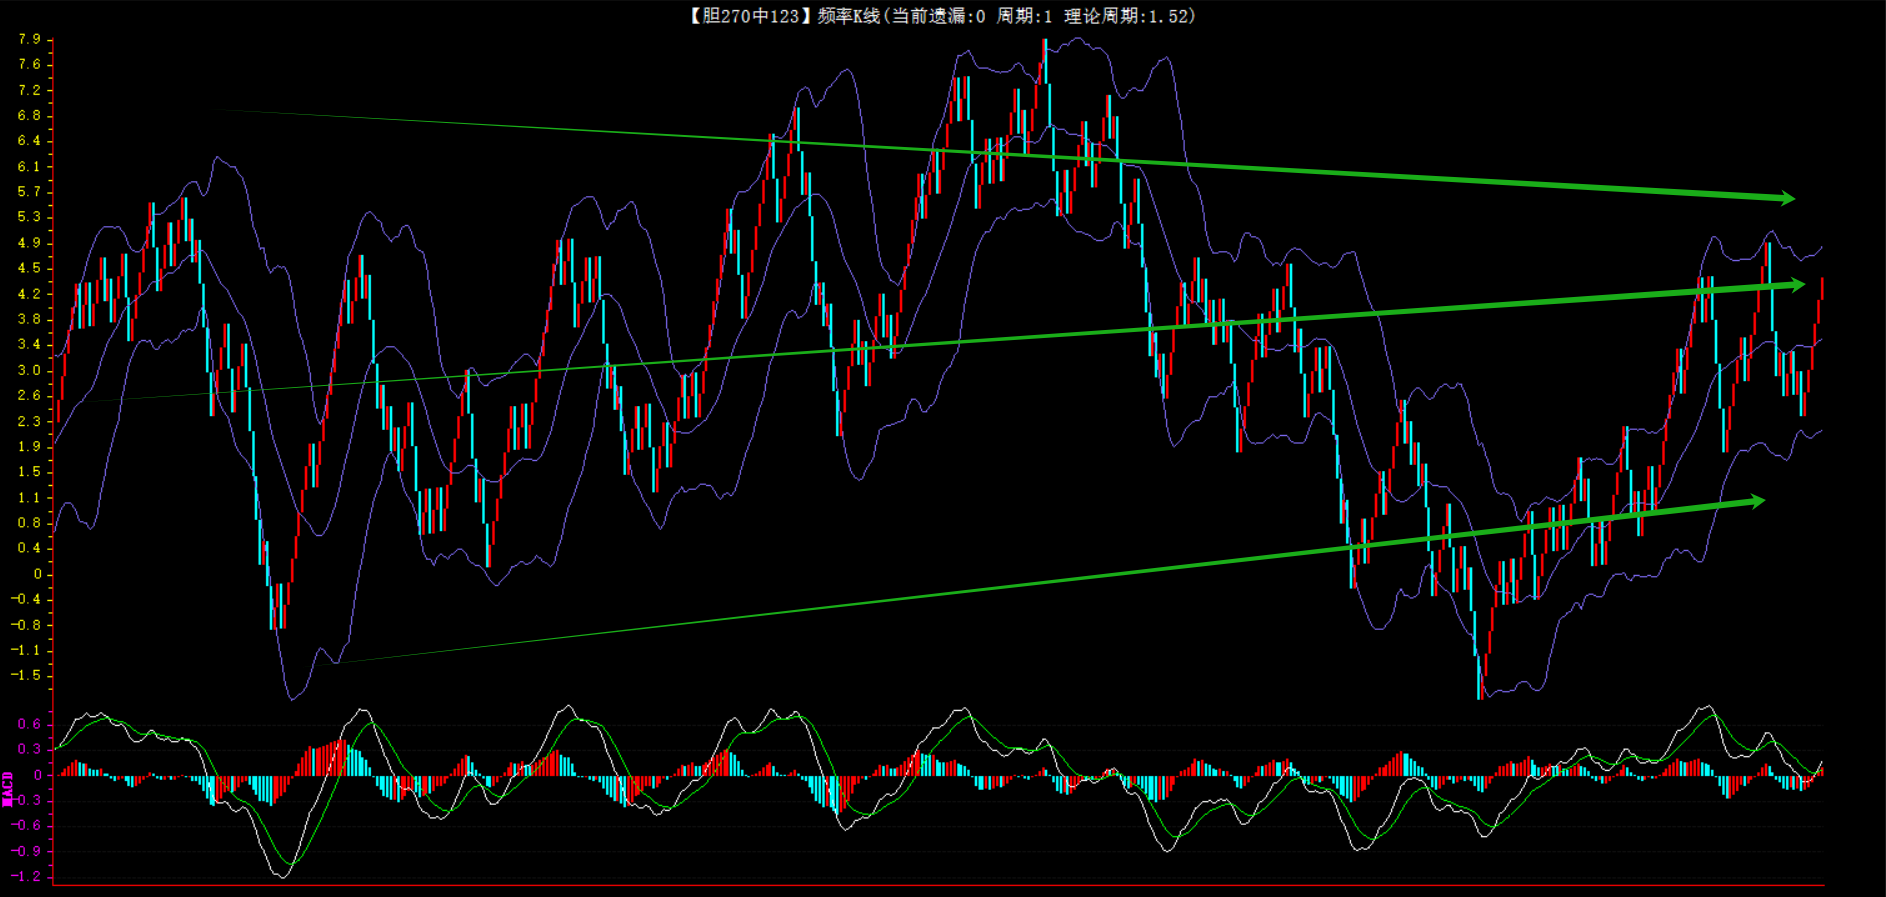Click the -1.2 label on the MACD axis

click(27, 876)
